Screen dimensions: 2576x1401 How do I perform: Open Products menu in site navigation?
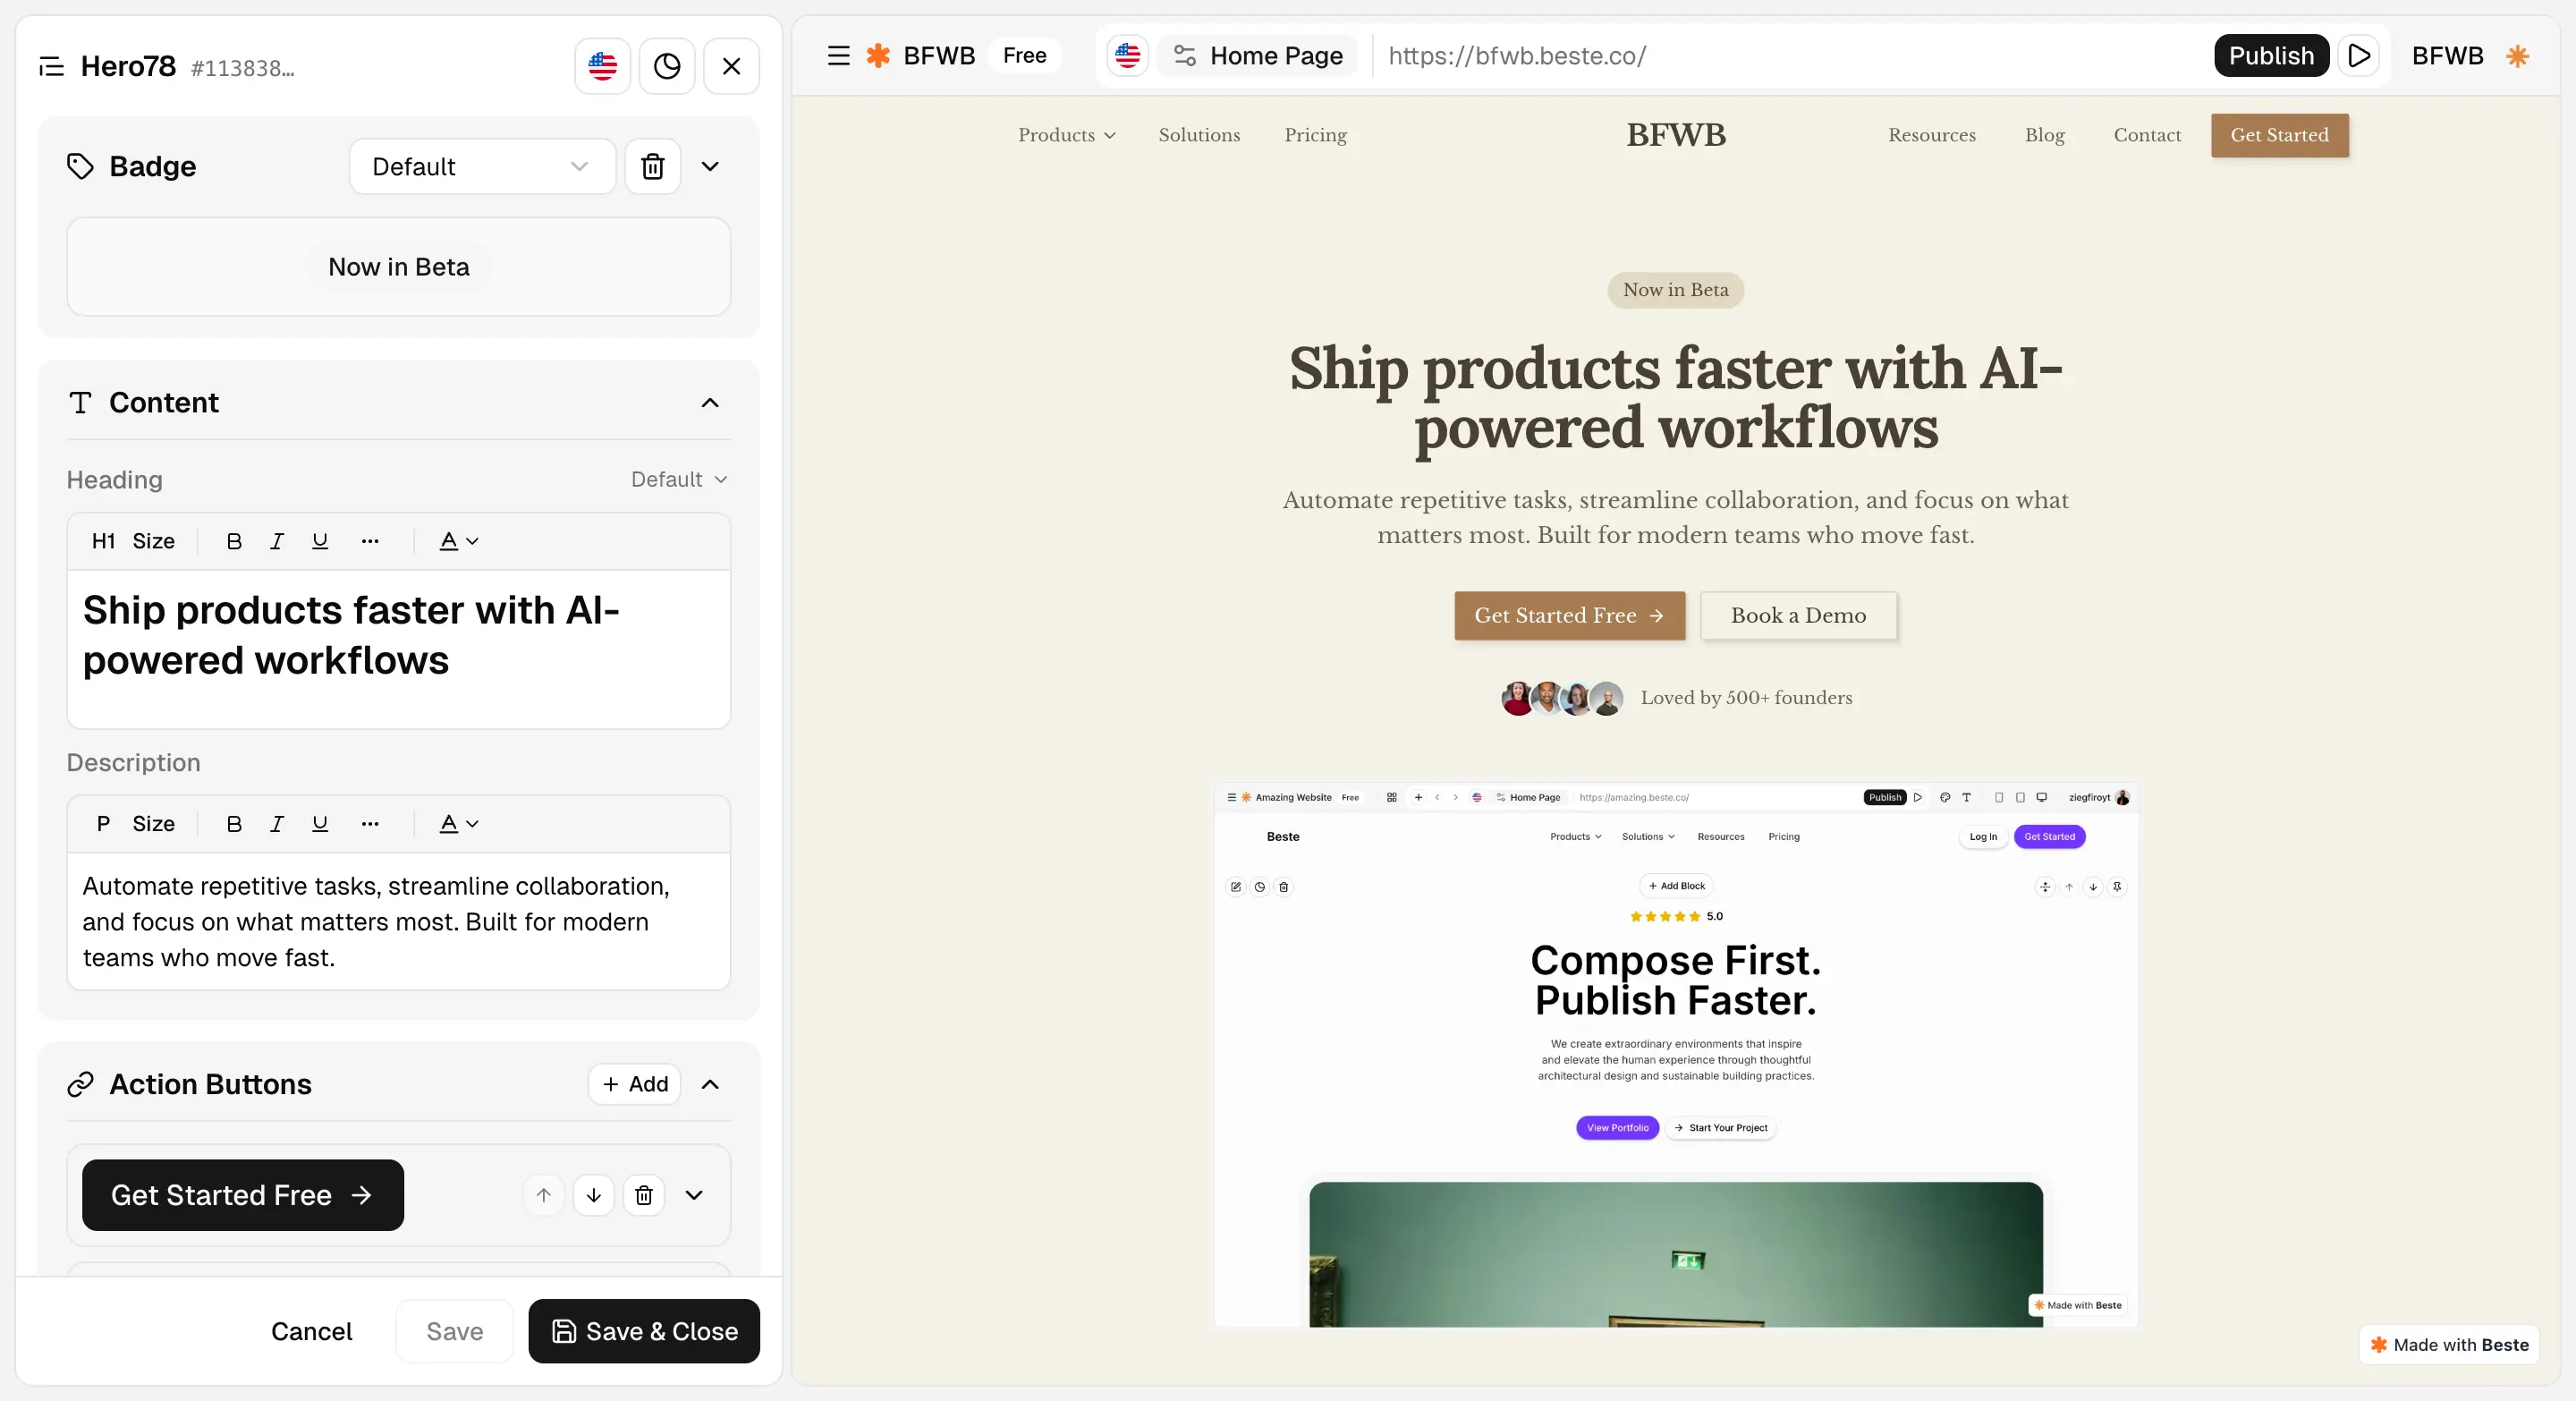[x=1066, y=135]
